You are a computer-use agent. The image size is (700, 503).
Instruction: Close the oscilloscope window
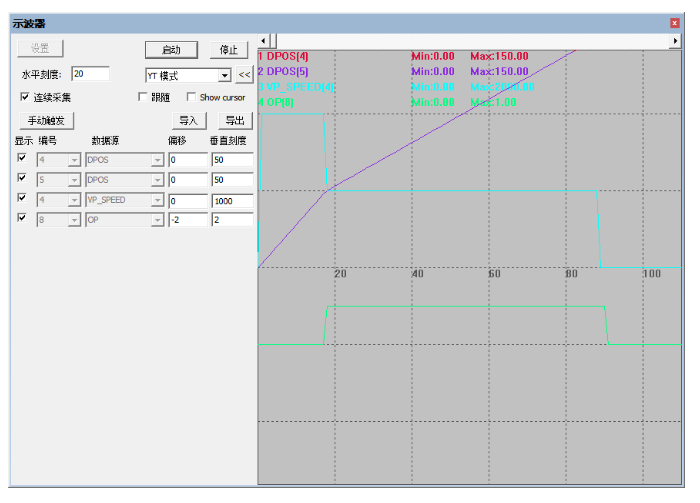tap(675, 23)
